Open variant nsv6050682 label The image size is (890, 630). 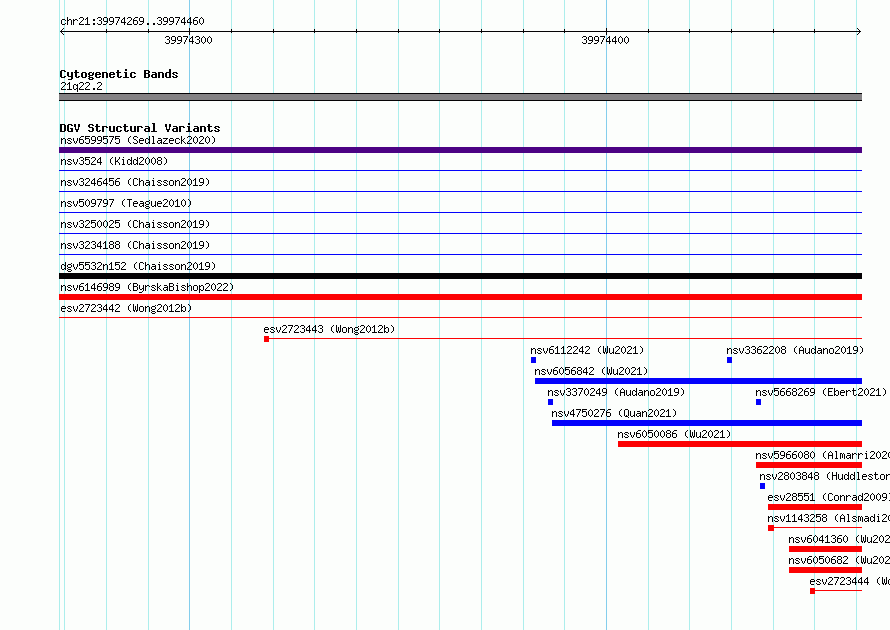839,560
